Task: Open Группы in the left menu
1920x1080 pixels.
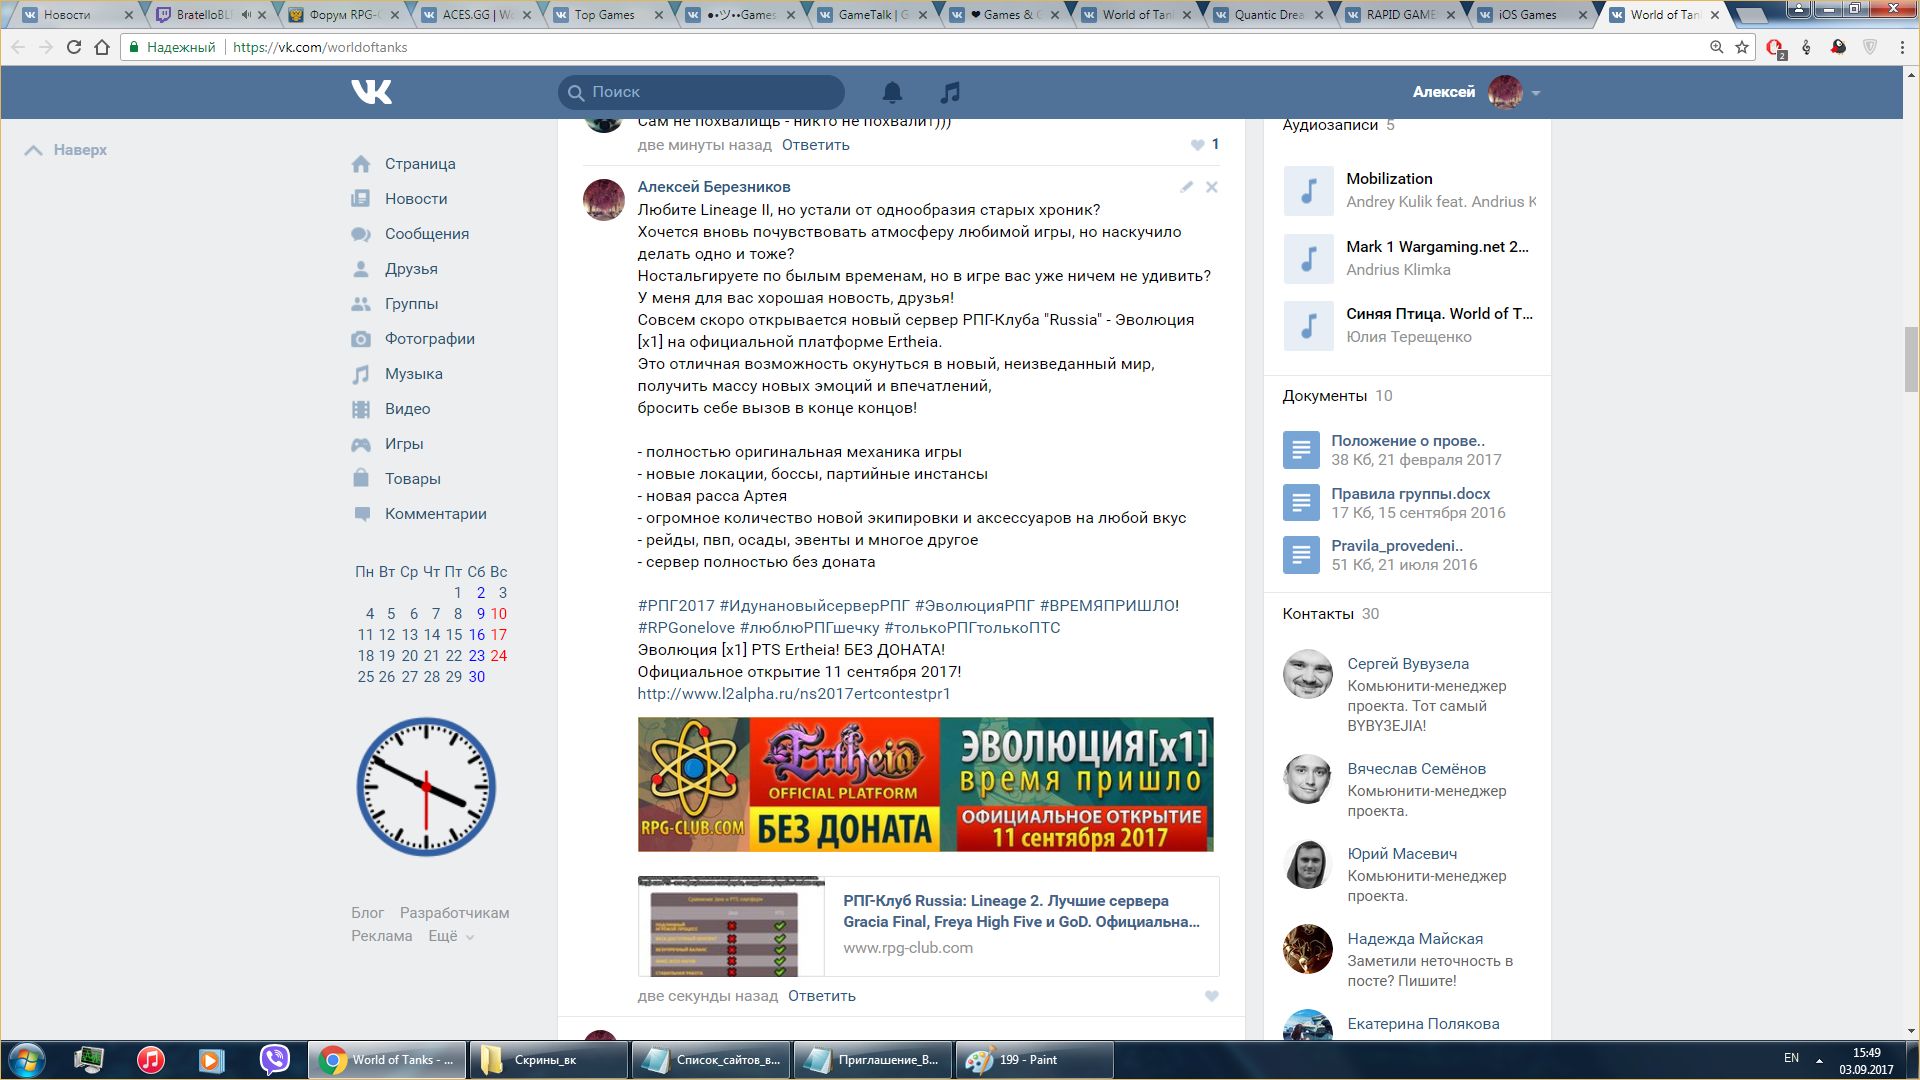Action: (411, 304)
